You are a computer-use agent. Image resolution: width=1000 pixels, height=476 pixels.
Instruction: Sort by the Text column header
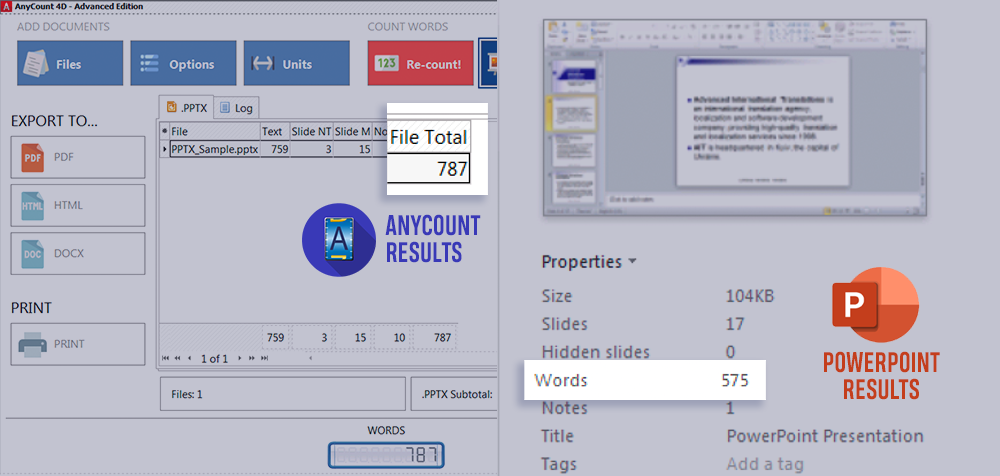276,131
